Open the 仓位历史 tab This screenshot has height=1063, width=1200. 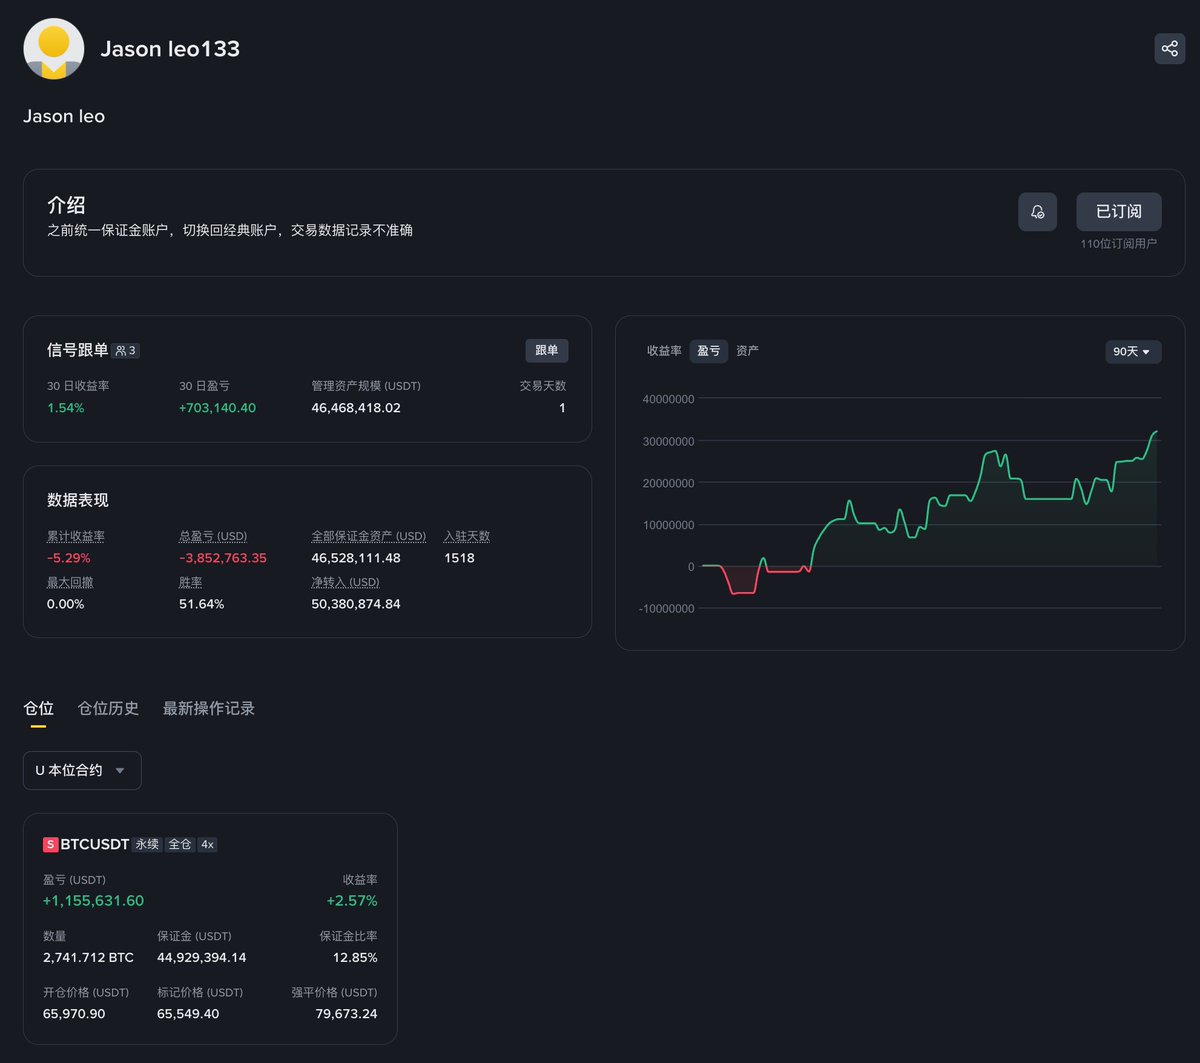pyautogui.click(x=108, y=708)
